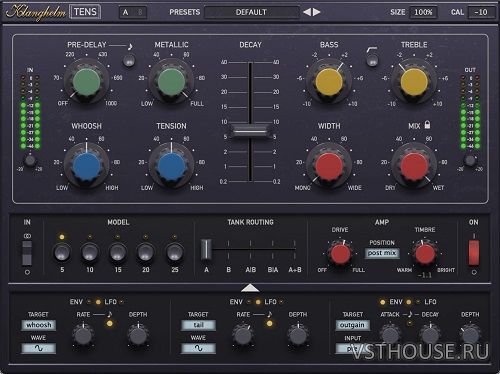Image resolution: width=500 pixels, height=374 pixels.
Task: Click the Klanghelm logo
Action: pos(36,12)
